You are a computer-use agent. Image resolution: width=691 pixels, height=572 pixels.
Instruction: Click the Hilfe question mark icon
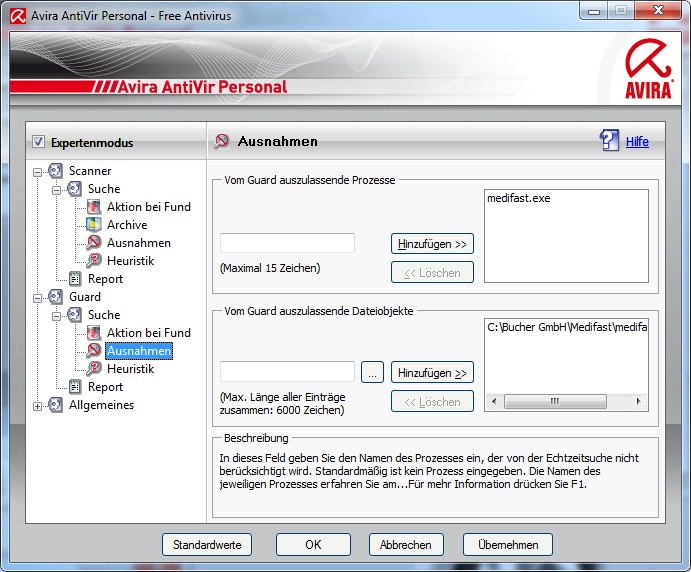[609, 141]
